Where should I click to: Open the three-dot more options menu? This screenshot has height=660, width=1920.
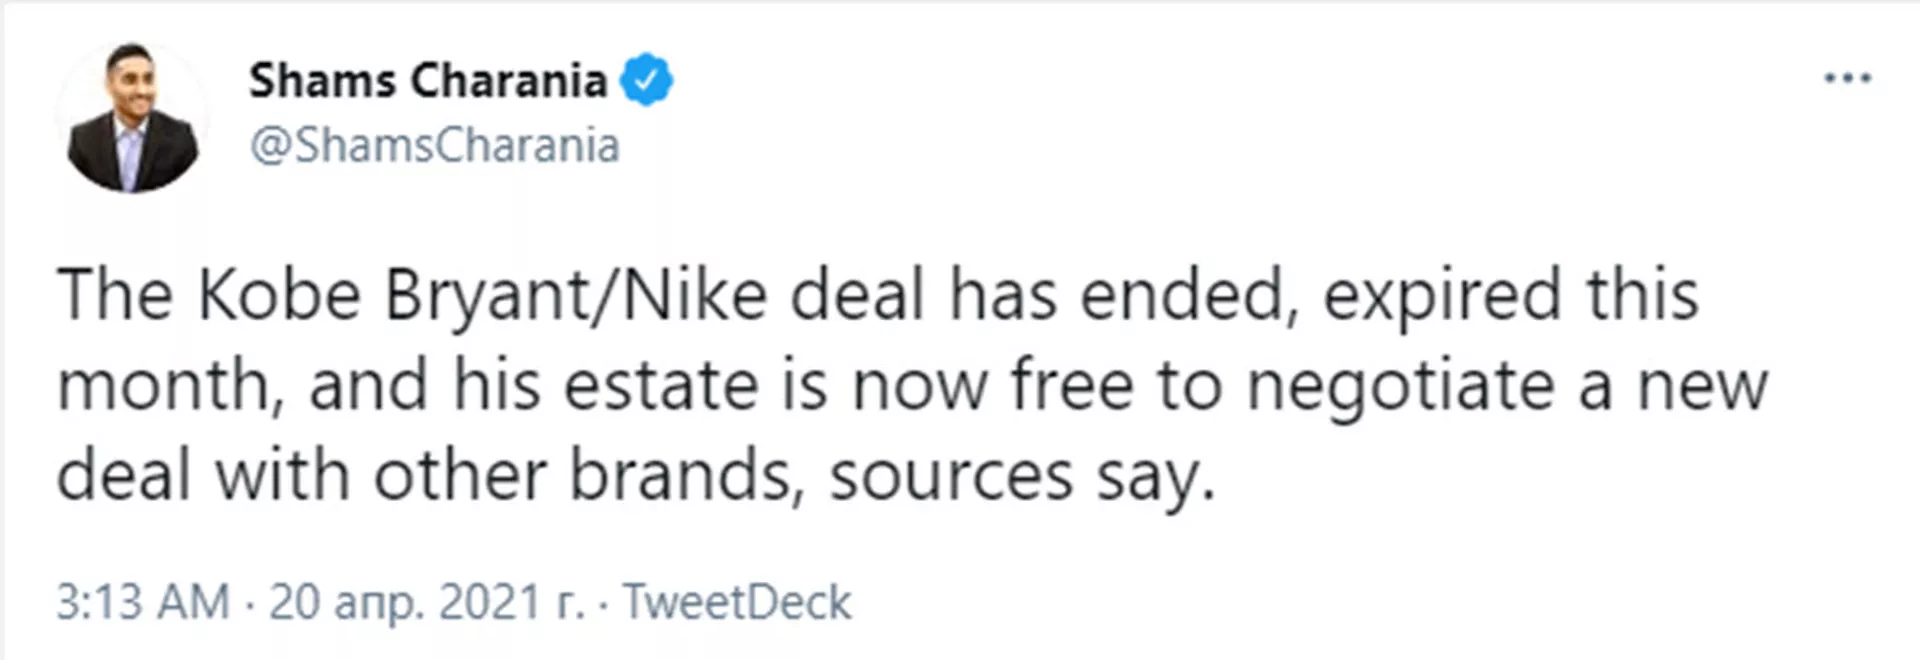[x=1847, y=78]
